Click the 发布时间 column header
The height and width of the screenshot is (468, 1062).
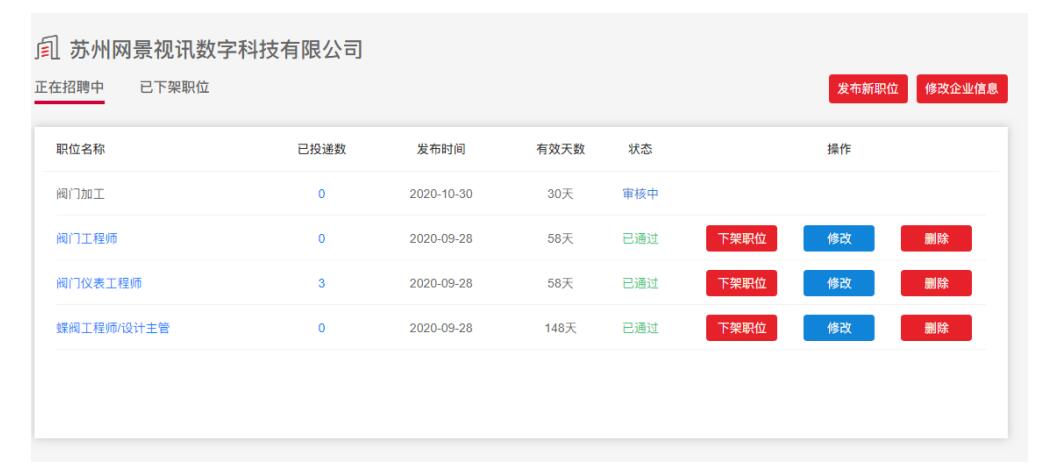click(441, 149)
